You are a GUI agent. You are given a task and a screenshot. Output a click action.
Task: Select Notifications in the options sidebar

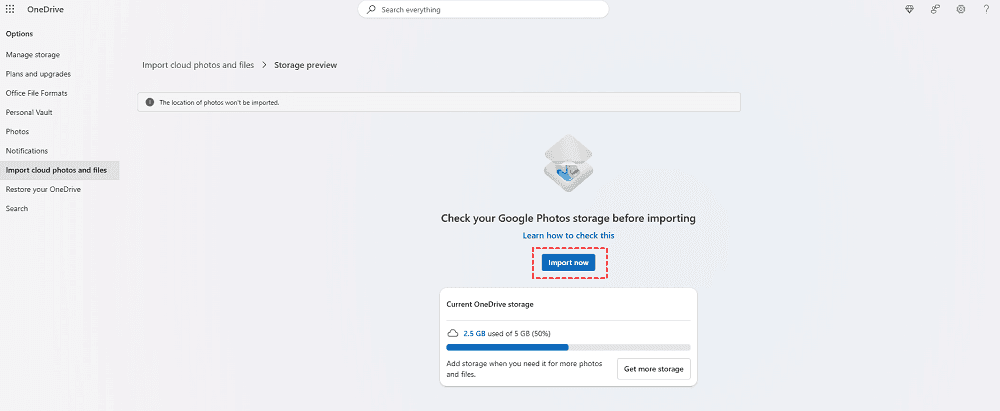pyautogui.click(x=27, y=151)
